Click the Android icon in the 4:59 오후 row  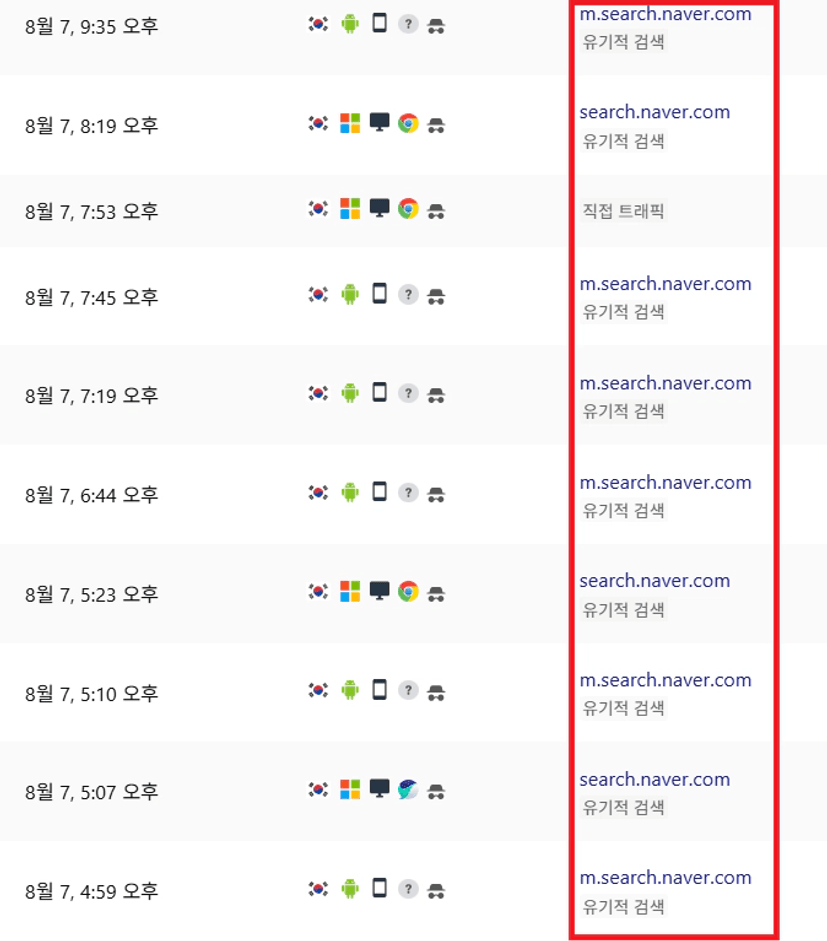pos(350,889)
